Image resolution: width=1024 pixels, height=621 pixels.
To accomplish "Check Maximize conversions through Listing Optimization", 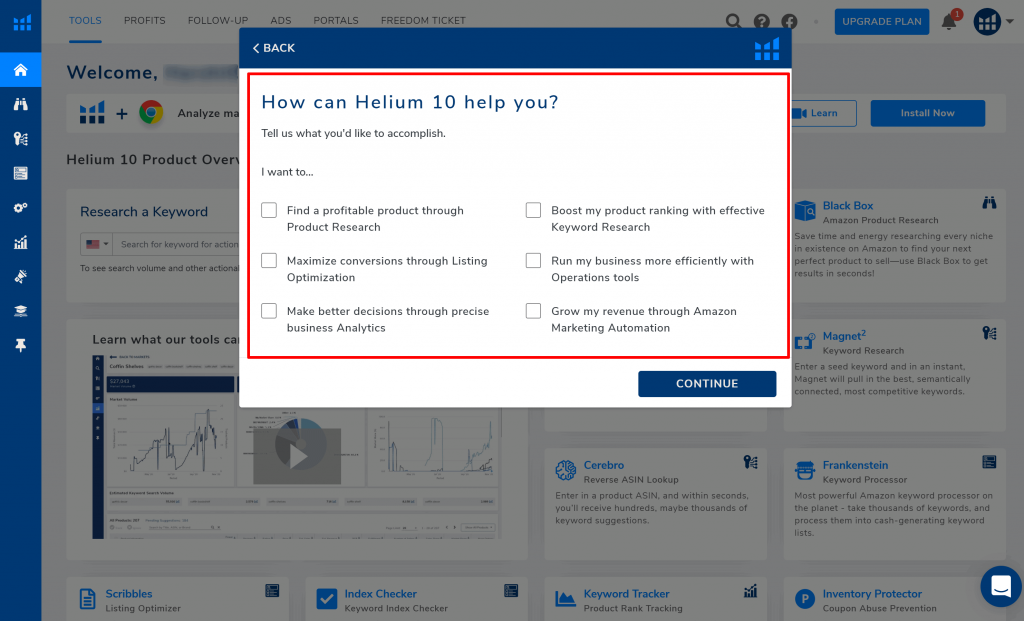I will point(269,261).
